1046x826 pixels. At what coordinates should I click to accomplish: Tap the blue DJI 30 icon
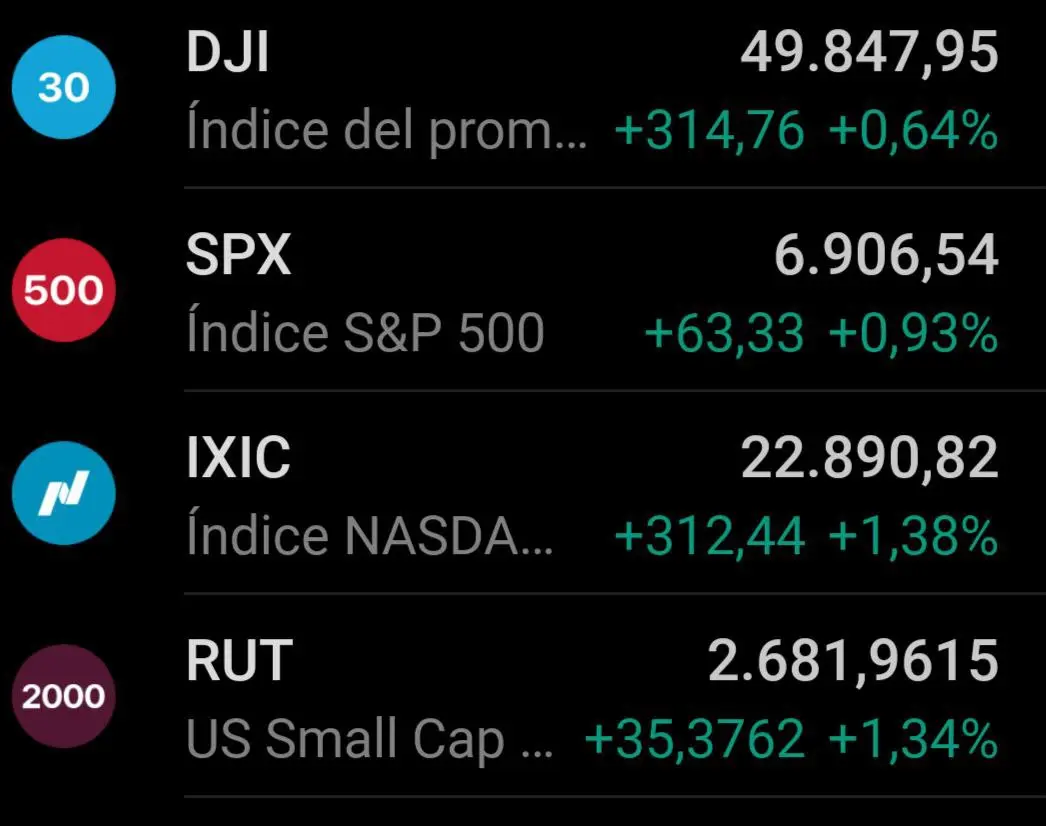pos(64,88)
